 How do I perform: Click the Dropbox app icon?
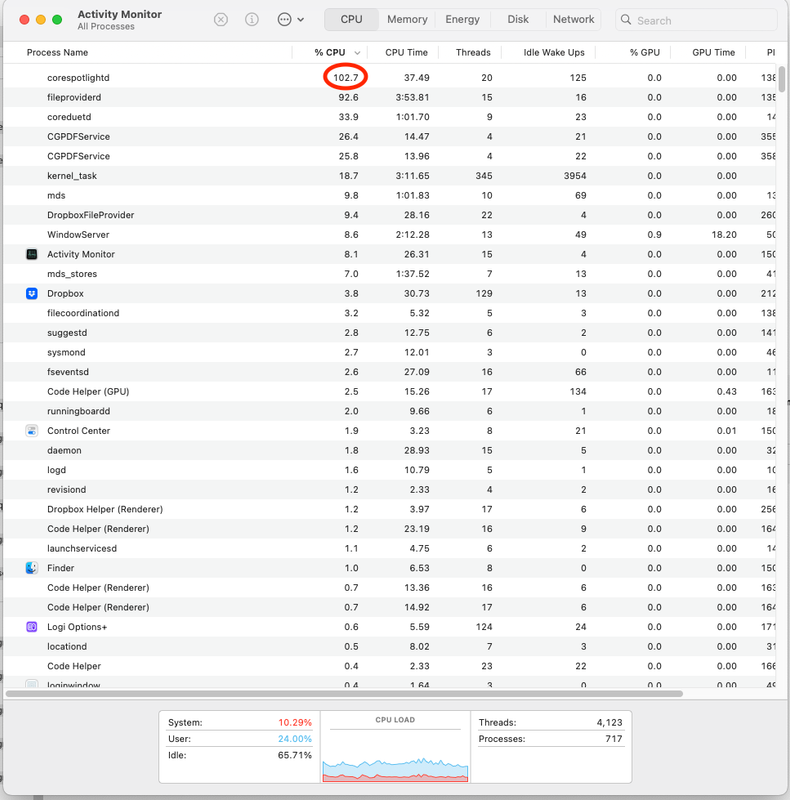click(32, 293)
